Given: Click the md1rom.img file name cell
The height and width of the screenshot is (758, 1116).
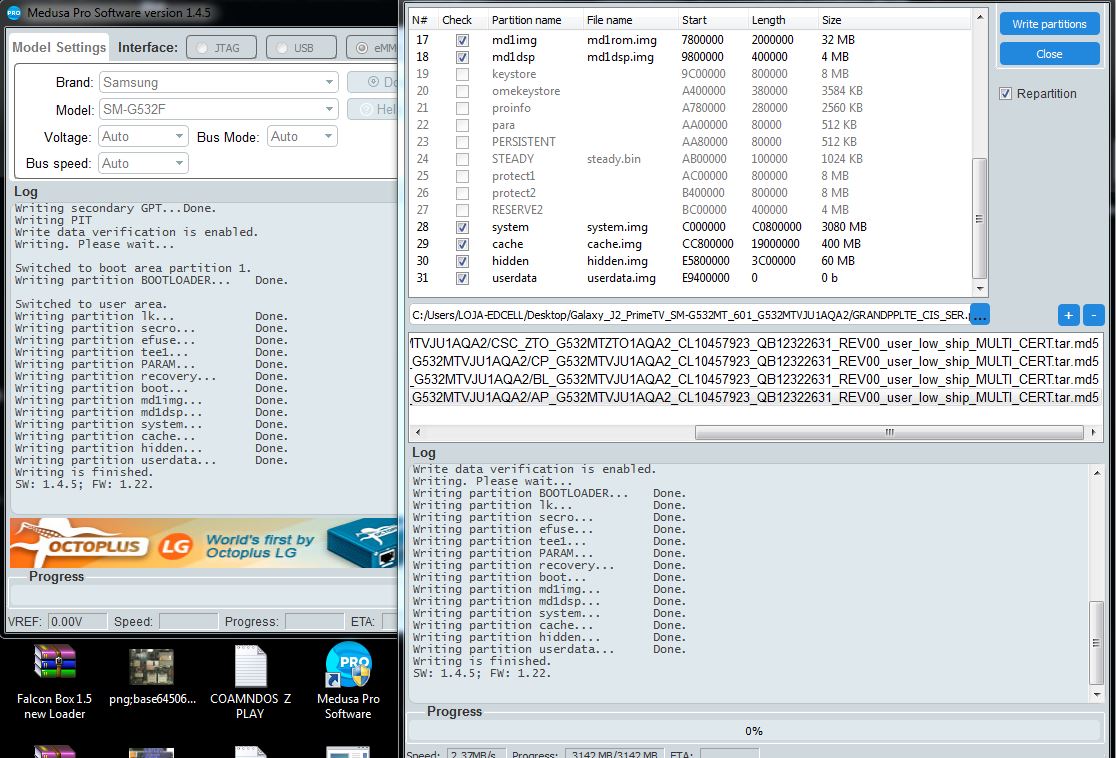Looking at the screenshot, I should 621,40.
